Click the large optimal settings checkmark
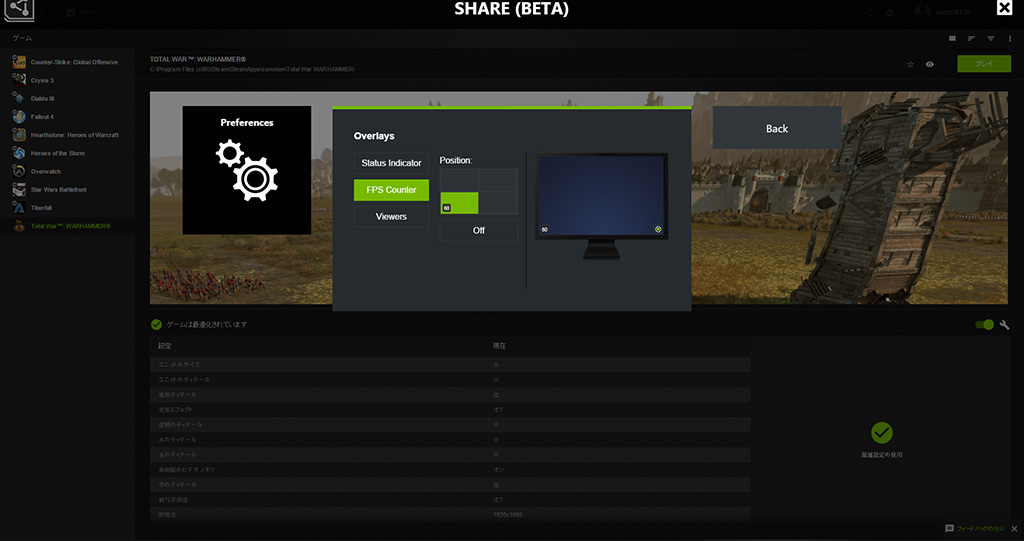Image resolution: width=1024 pixels, height=541 pixels. tap(882, 433)
